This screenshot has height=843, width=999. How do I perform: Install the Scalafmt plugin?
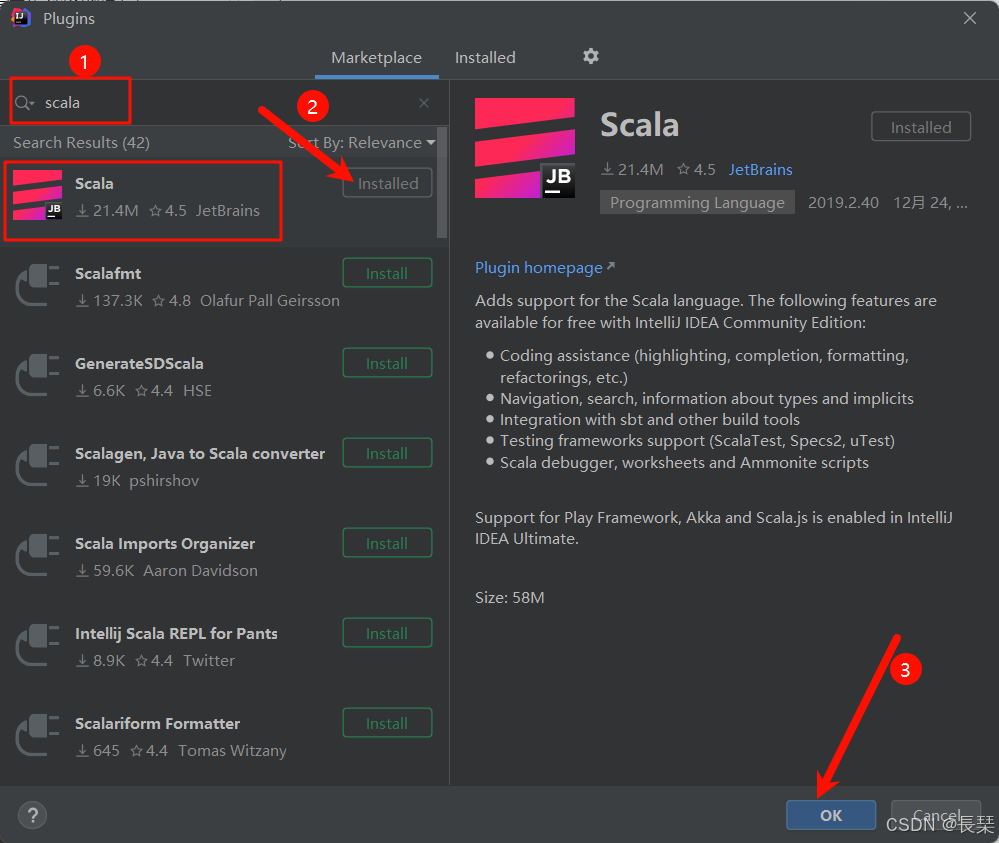pyautogui.click(x=387, y=273)
